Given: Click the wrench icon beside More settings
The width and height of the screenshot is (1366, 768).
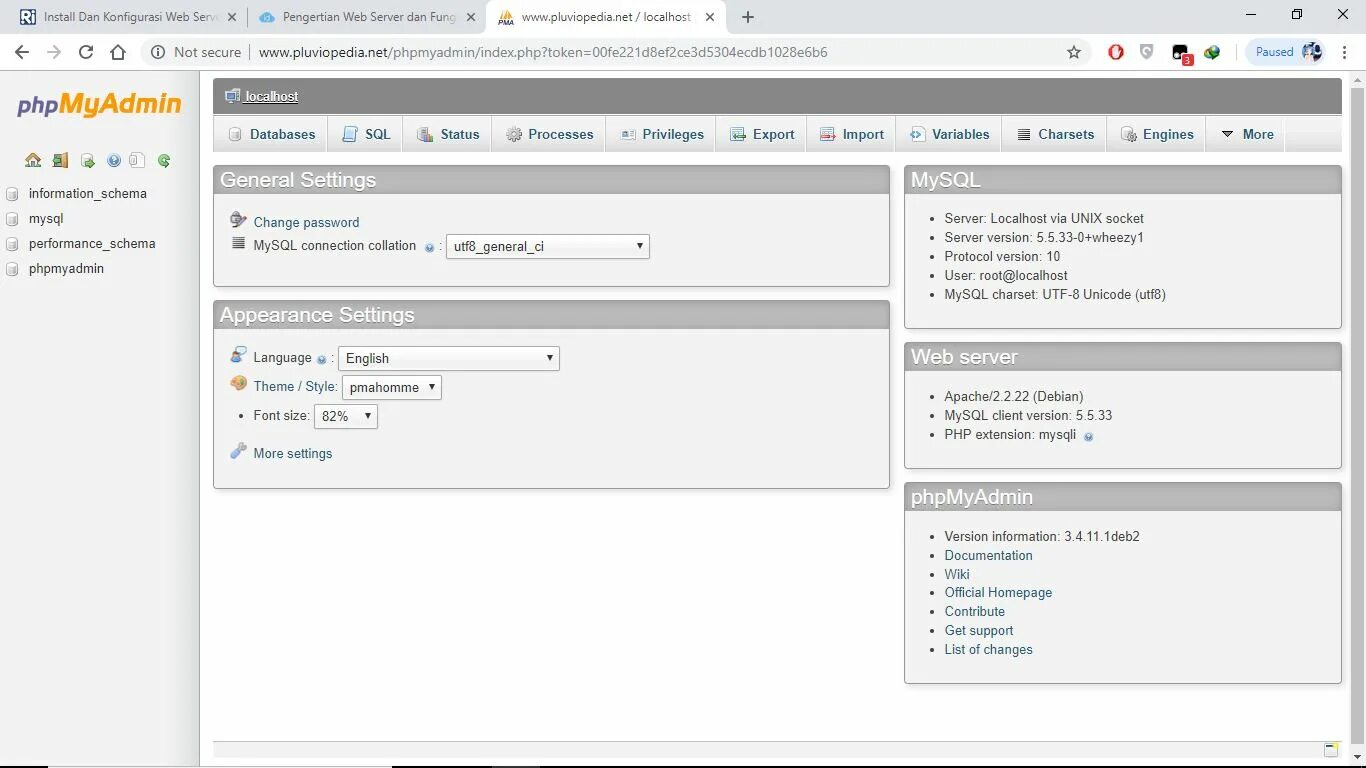Looking at the screenshot, I should tap(238, 451).
